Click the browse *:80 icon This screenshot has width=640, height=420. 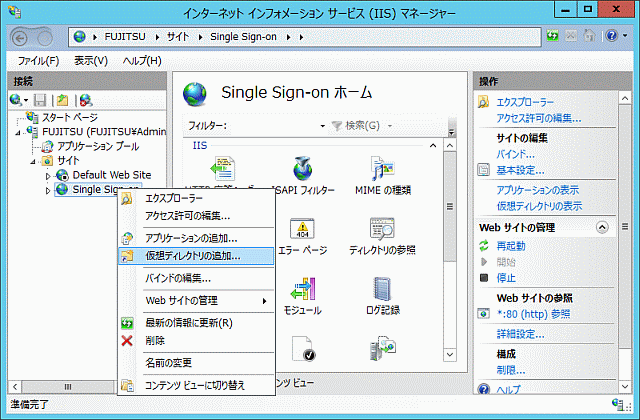(x=484, y=314)
